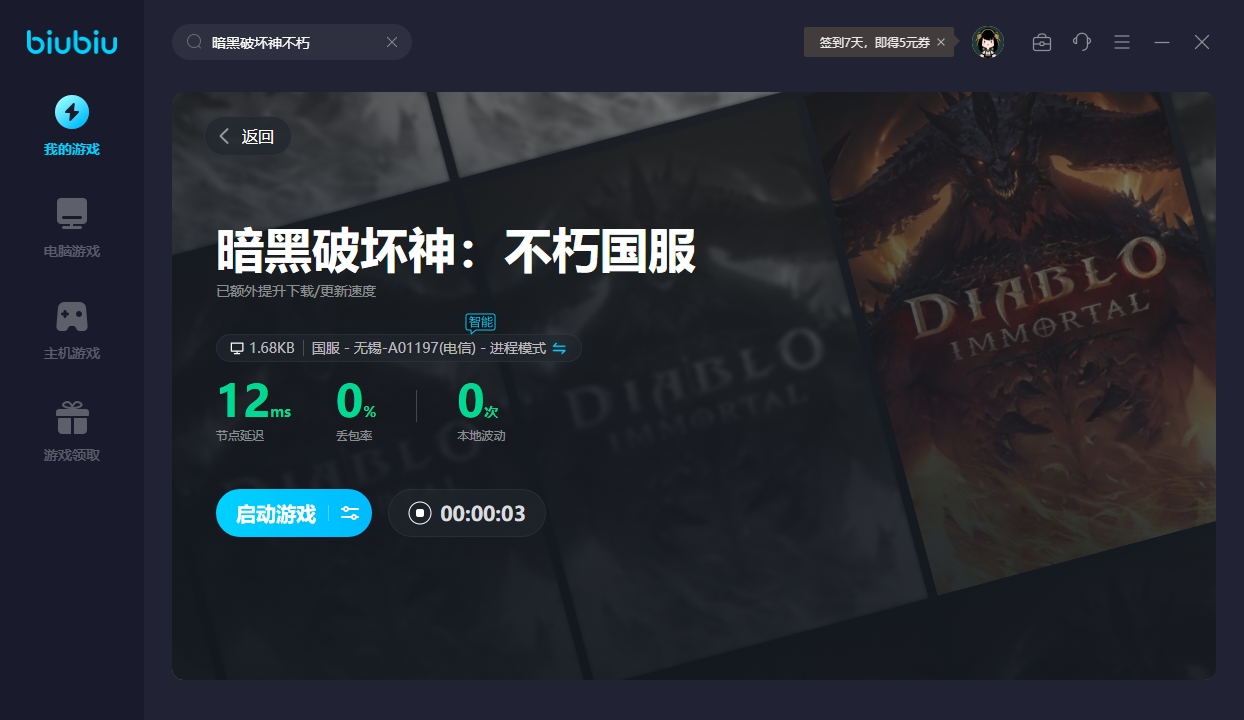Click the 0次 local fluctuation value
The width and height of the screenshot is (1244, 720).
click(x=477, y=401)
